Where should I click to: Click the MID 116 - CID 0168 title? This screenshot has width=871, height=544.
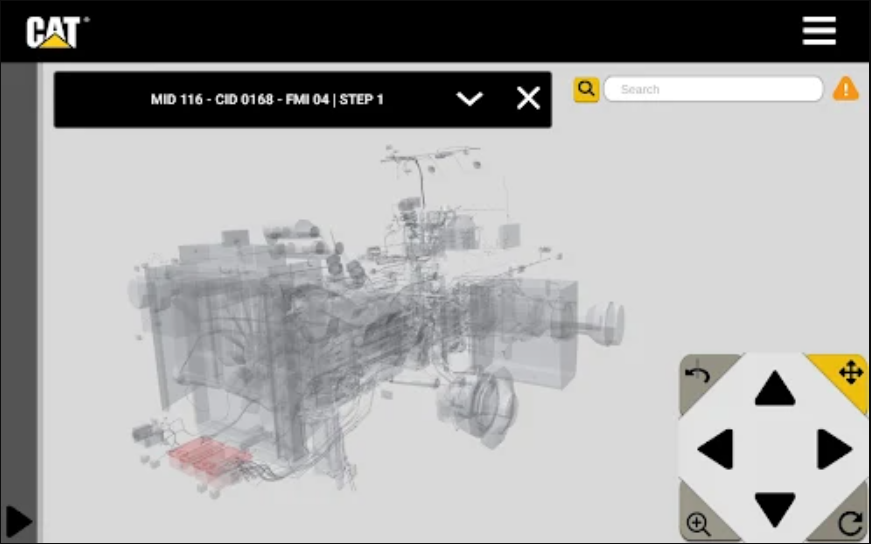[x=267, y=99]
